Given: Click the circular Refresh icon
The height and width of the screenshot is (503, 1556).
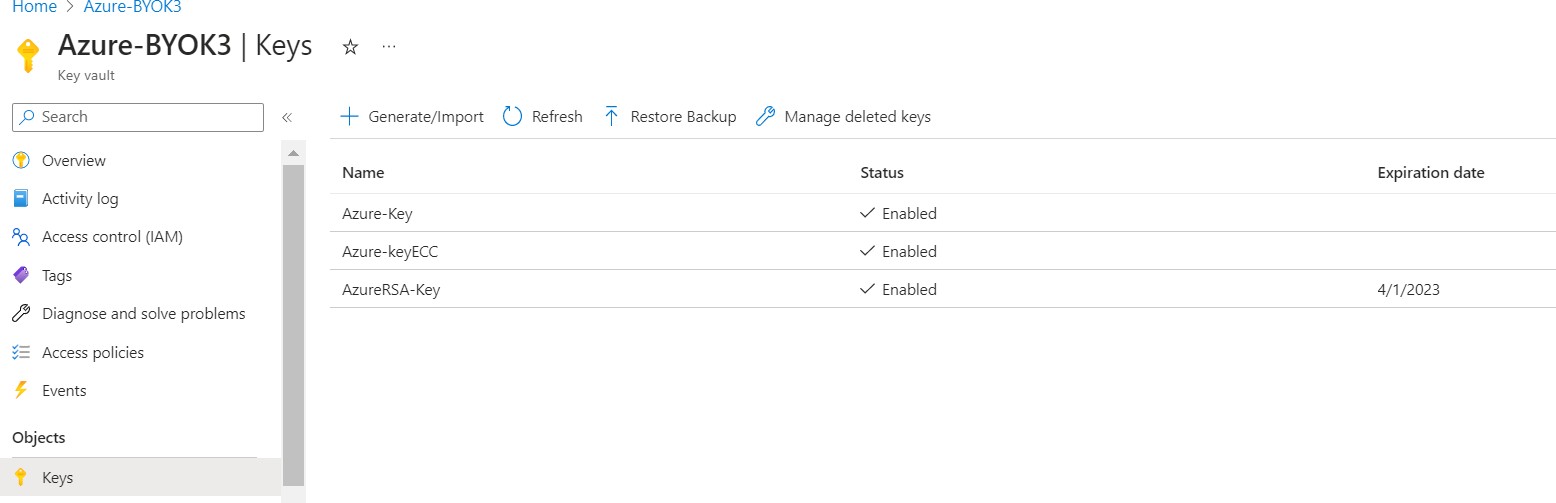Looking at the screenshot, I should click(512, 117).
